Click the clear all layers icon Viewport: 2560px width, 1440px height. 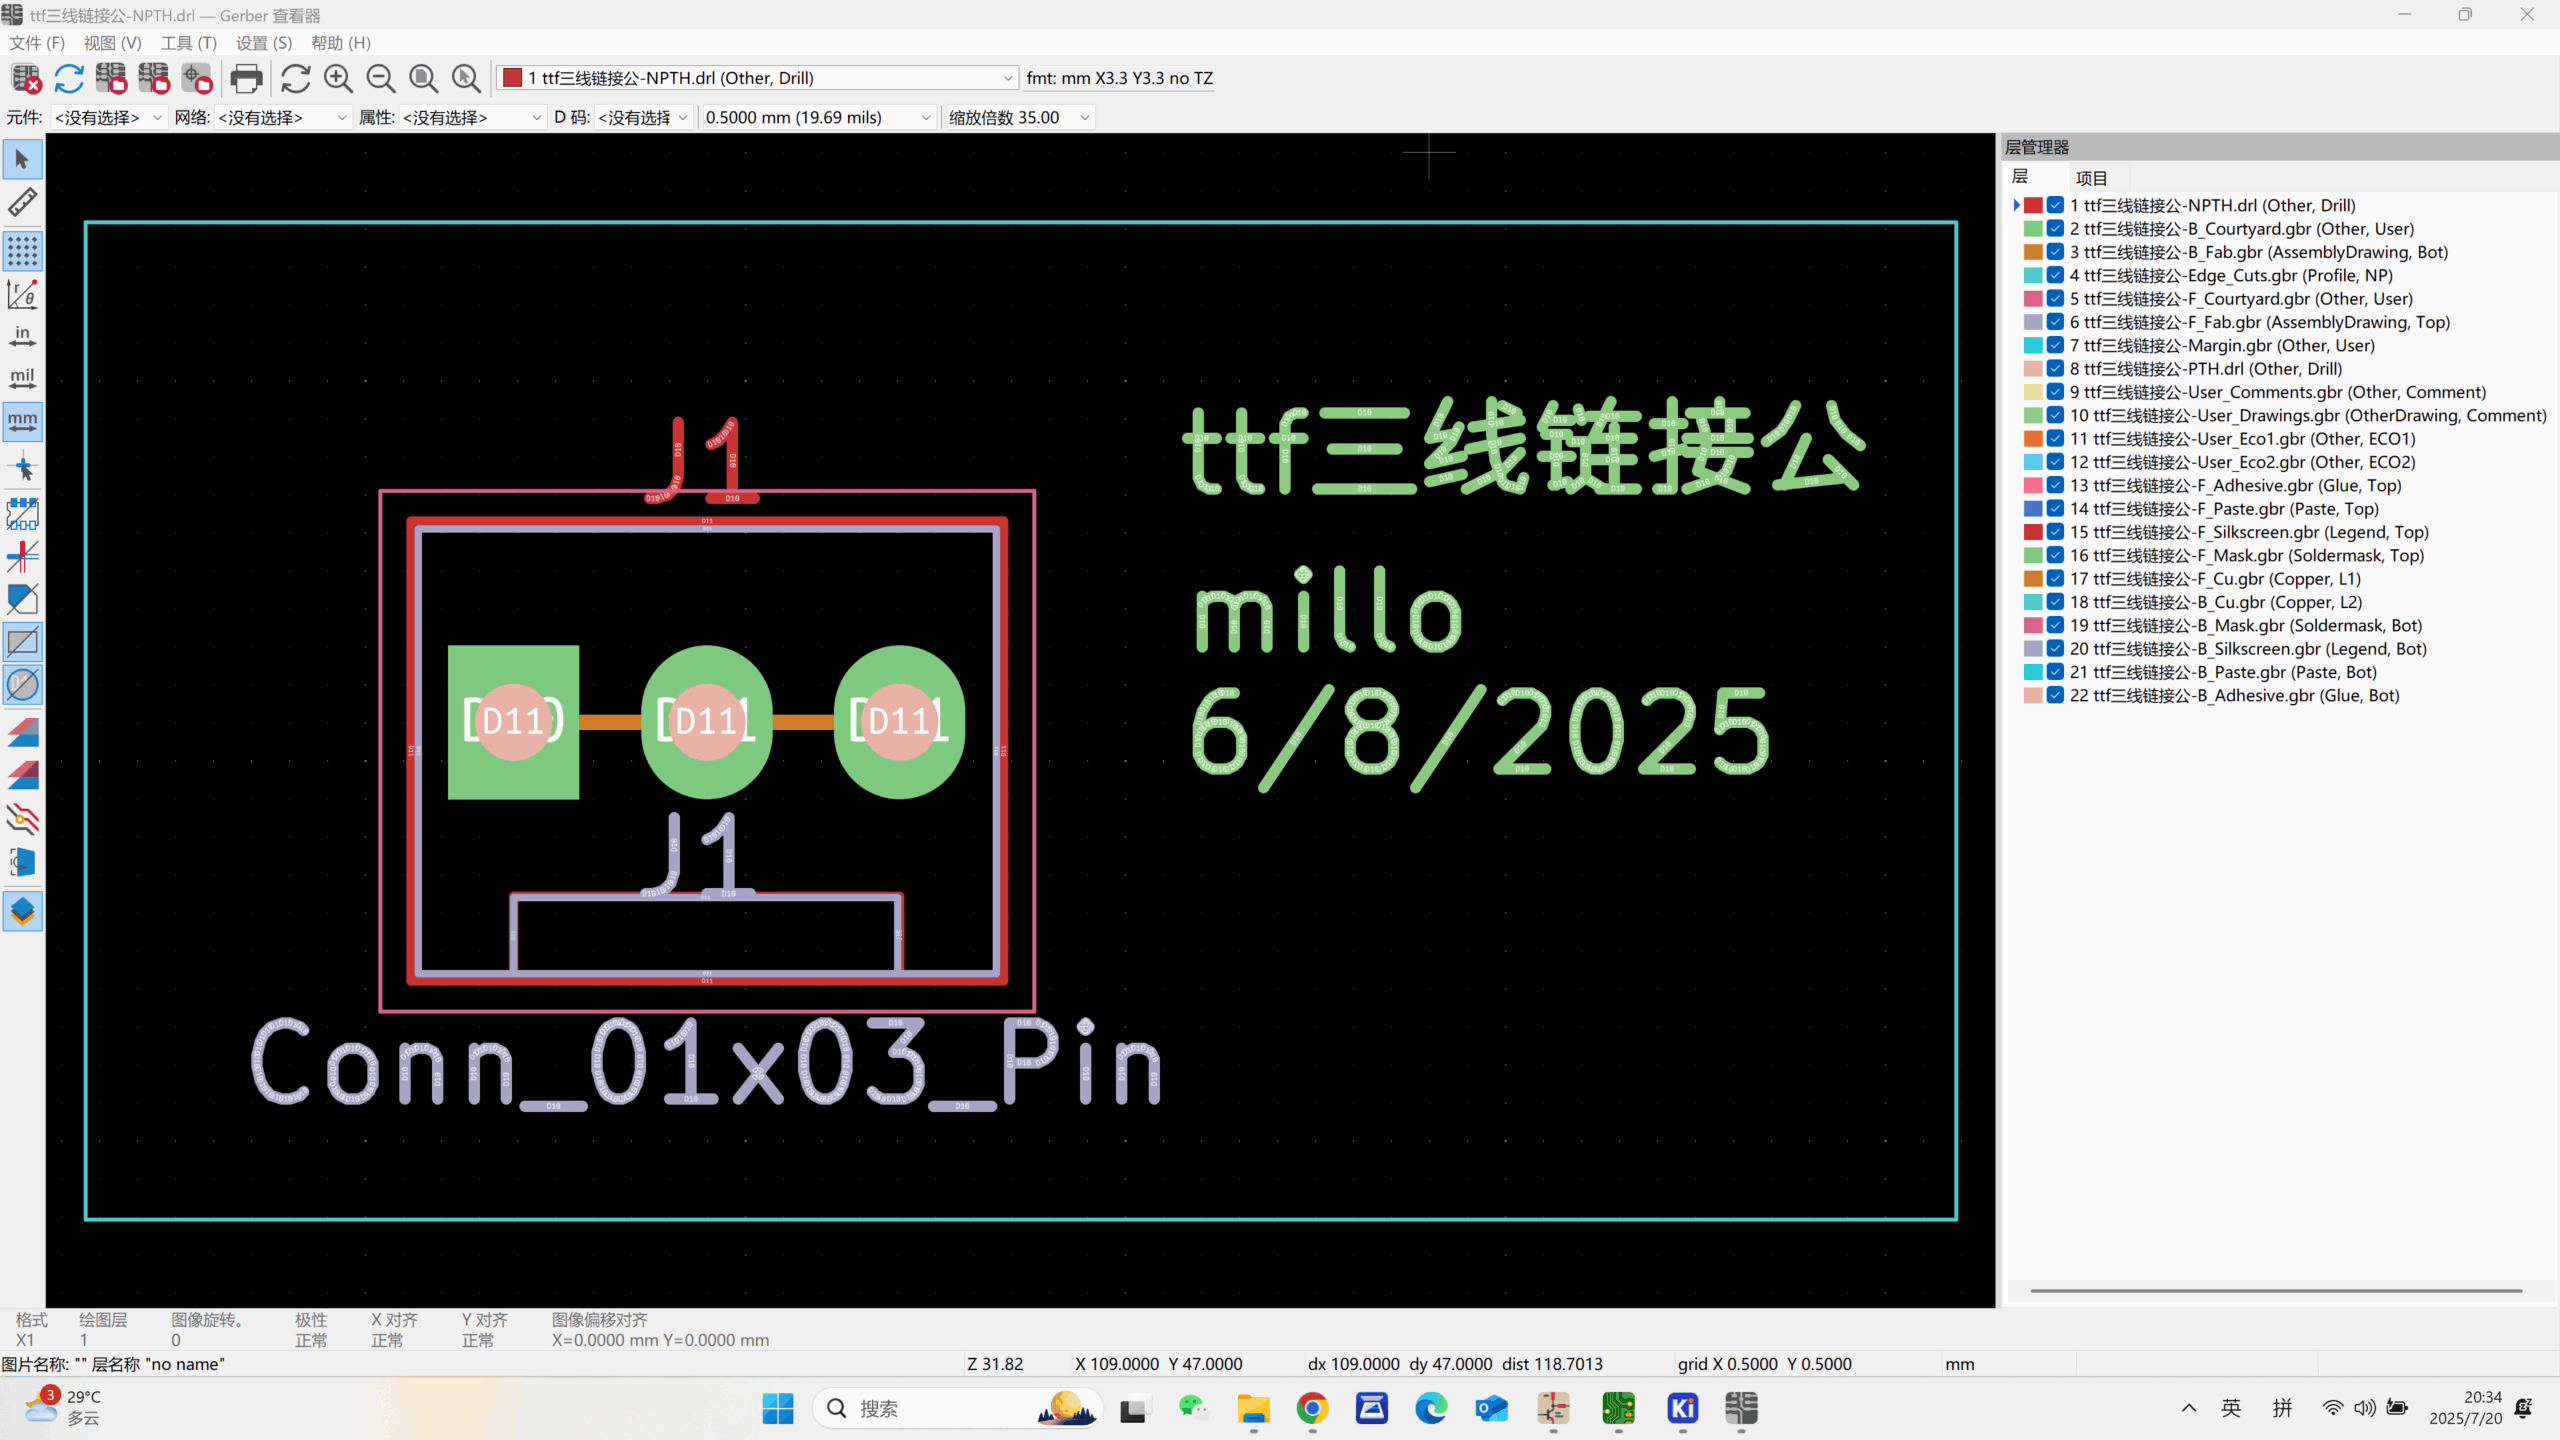pyautogui.click(x=26, y=78)
